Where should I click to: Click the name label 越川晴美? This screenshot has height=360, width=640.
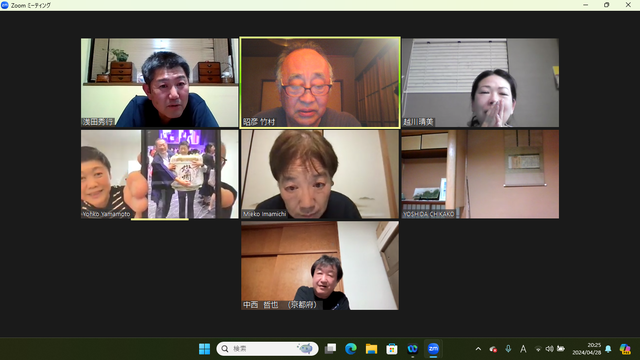(418, 122)
